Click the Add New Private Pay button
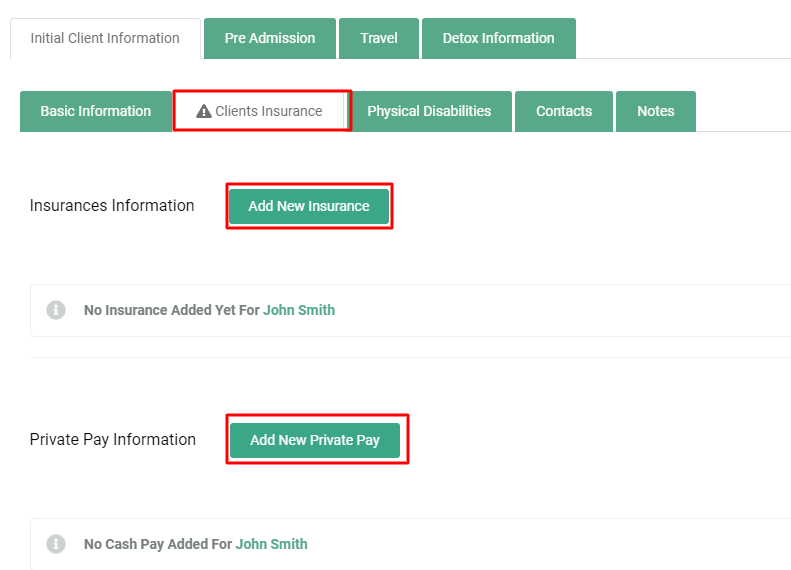This screenshot has width=791, height=570. point(315,440)
